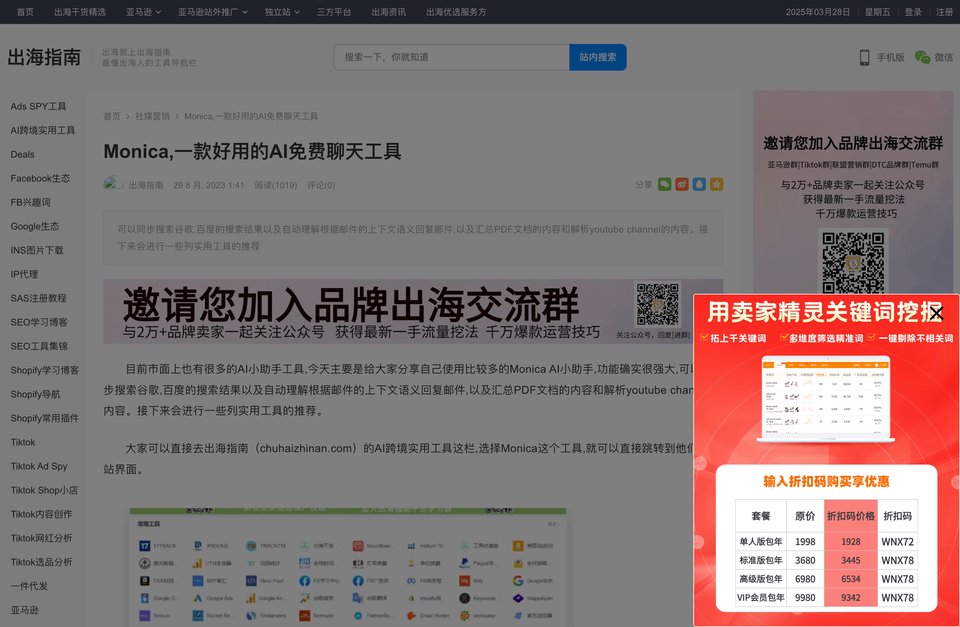Click the 评论(0) comments link
The image size is (960, 627).
pyautogui.click(x=321, y=185)
